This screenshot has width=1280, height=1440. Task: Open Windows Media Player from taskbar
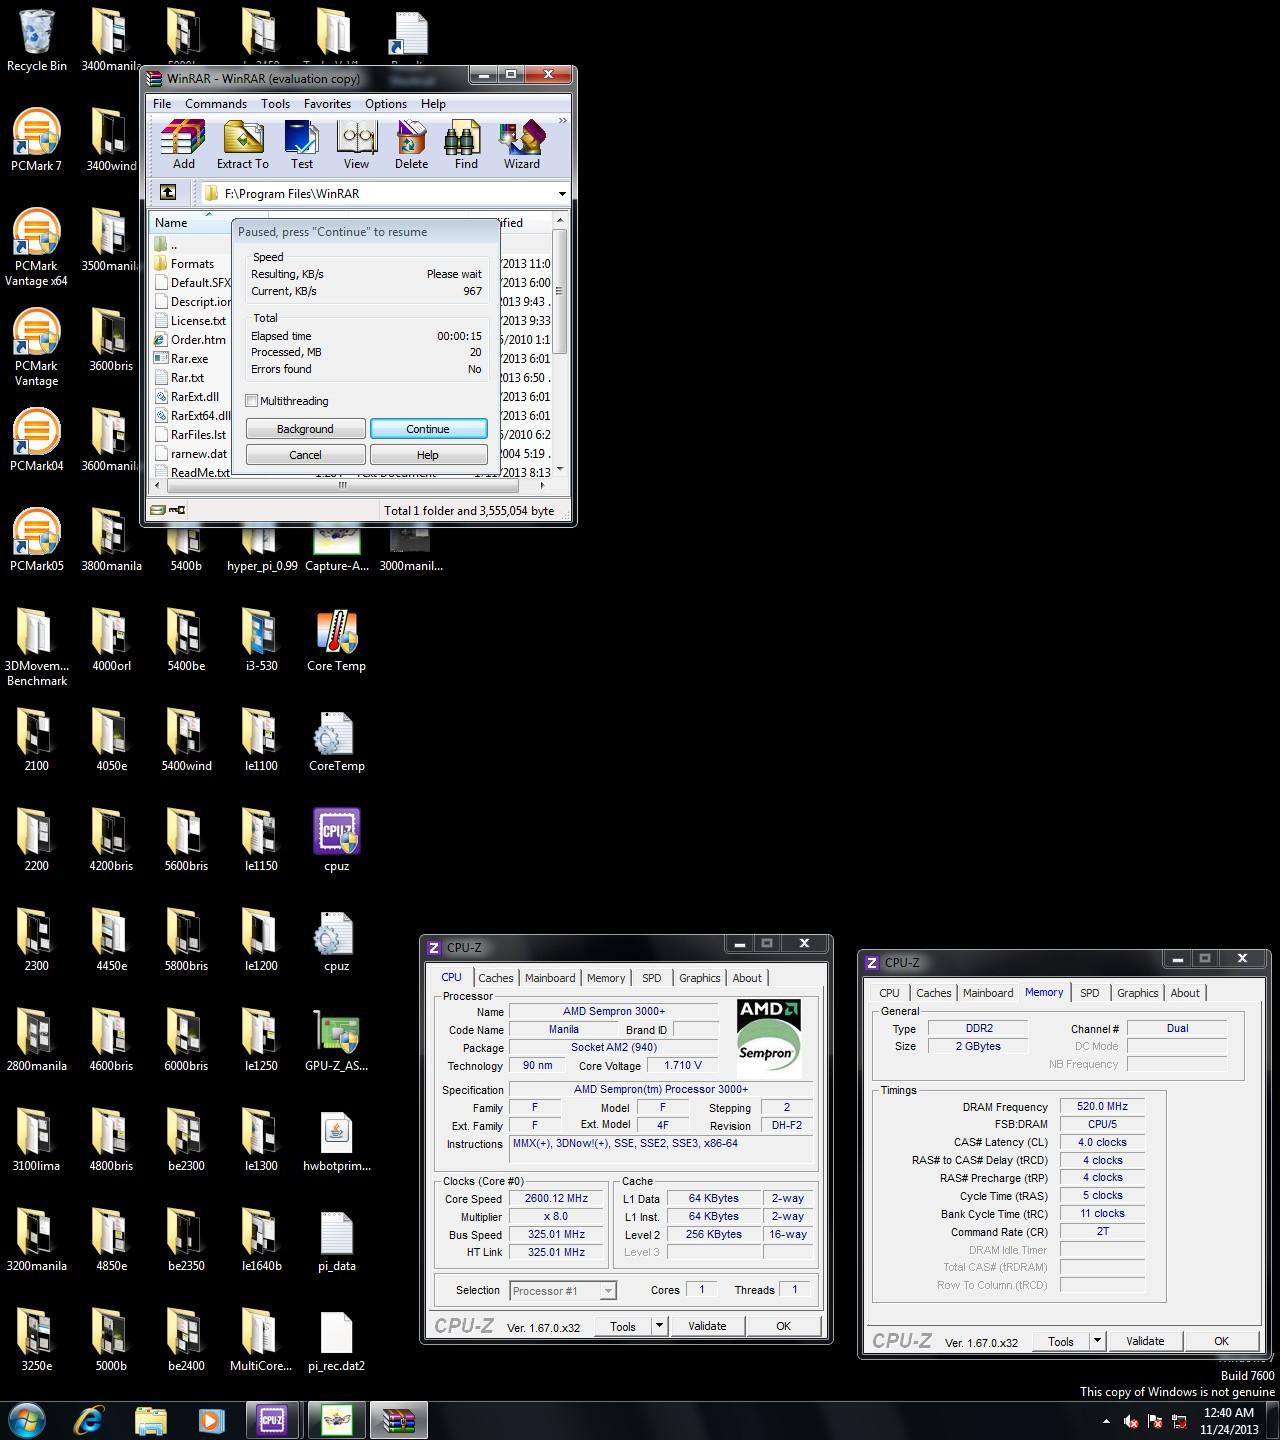point(211,1420)
